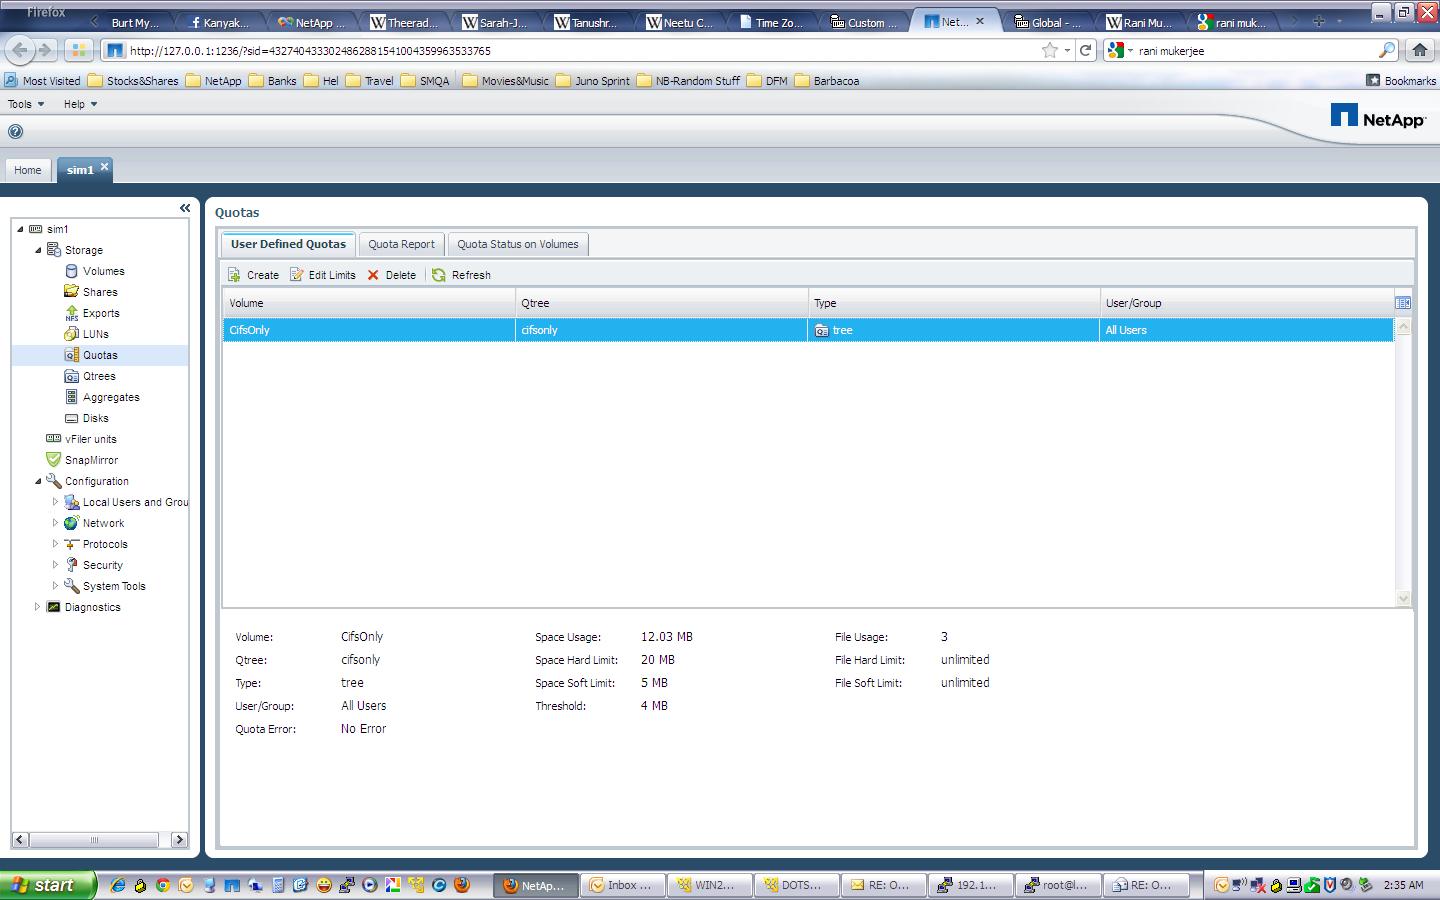This screenshot has width=1440, height=900.
Task: Expand the Network configuration node
Action: pos(56,523)
